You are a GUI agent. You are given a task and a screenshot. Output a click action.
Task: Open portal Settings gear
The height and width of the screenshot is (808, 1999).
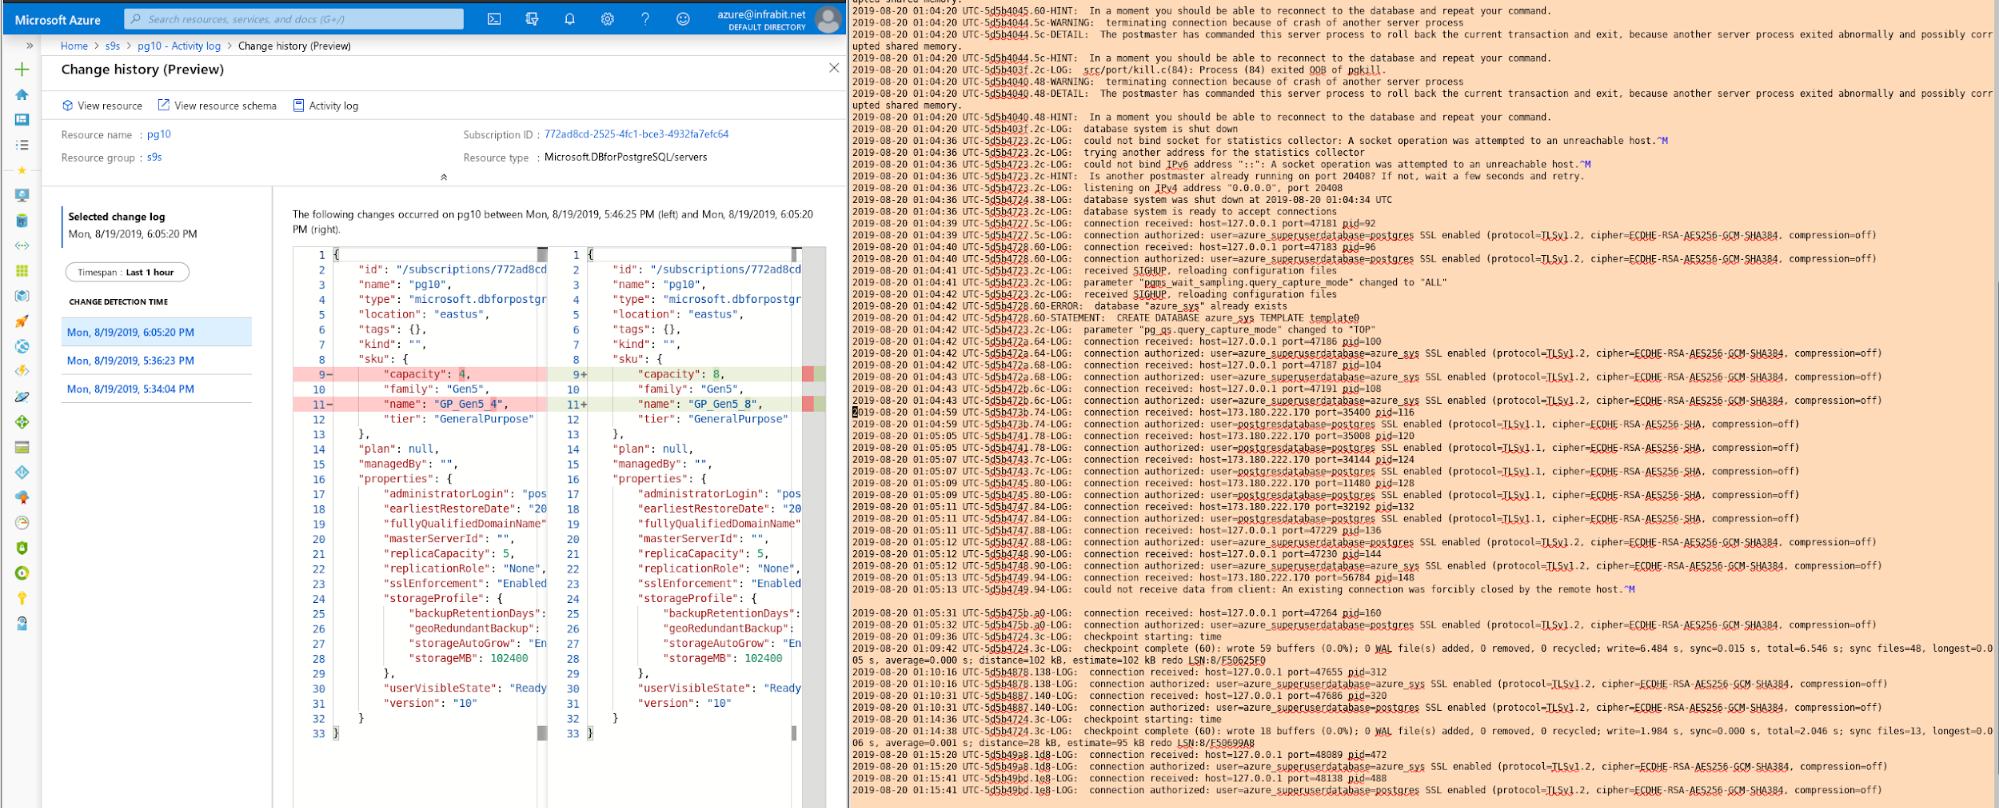pos(607,19)
